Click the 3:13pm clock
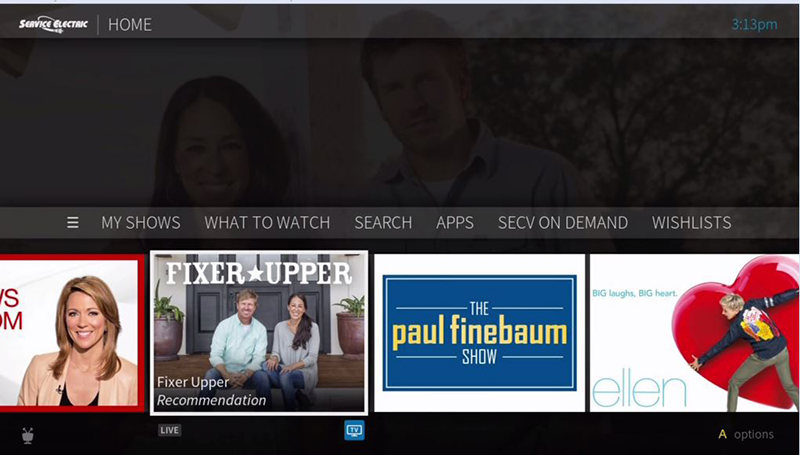Image resolution: width=800 pixels, height=455 pixels. point(754,24)
